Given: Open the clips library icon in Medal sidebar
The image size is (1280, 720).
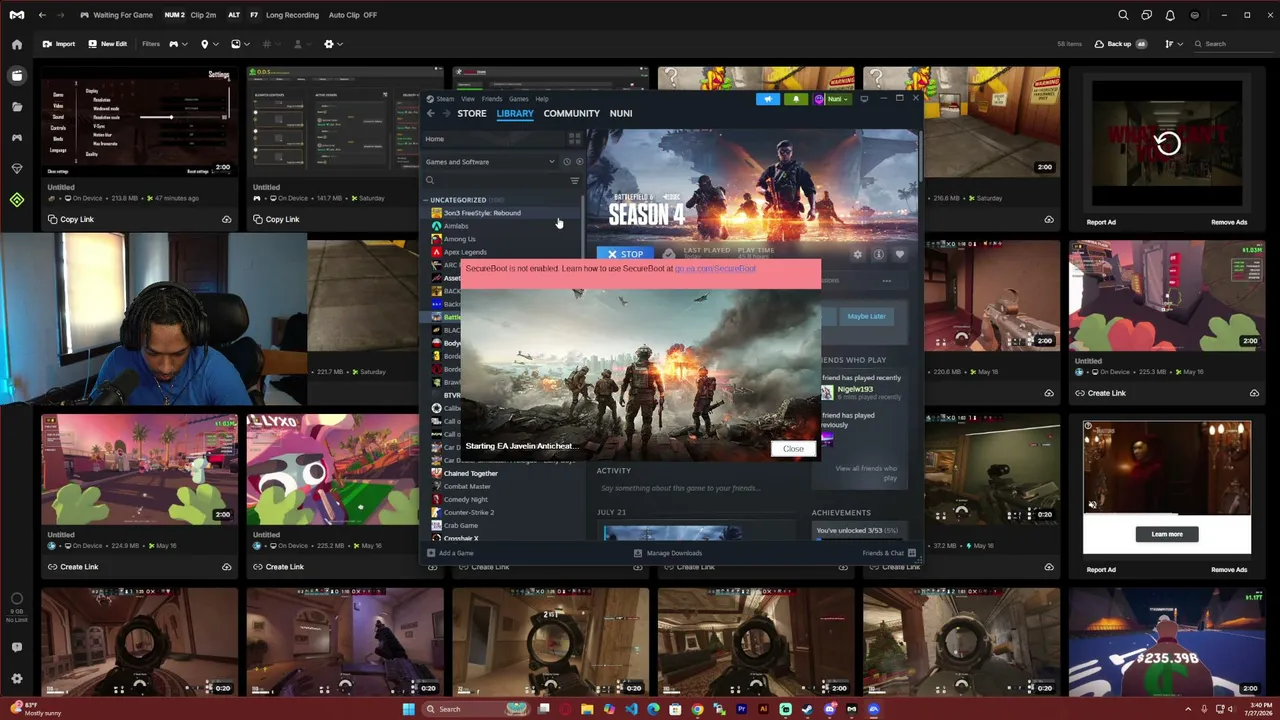Looking at the screenshot, I should (17, 75).
